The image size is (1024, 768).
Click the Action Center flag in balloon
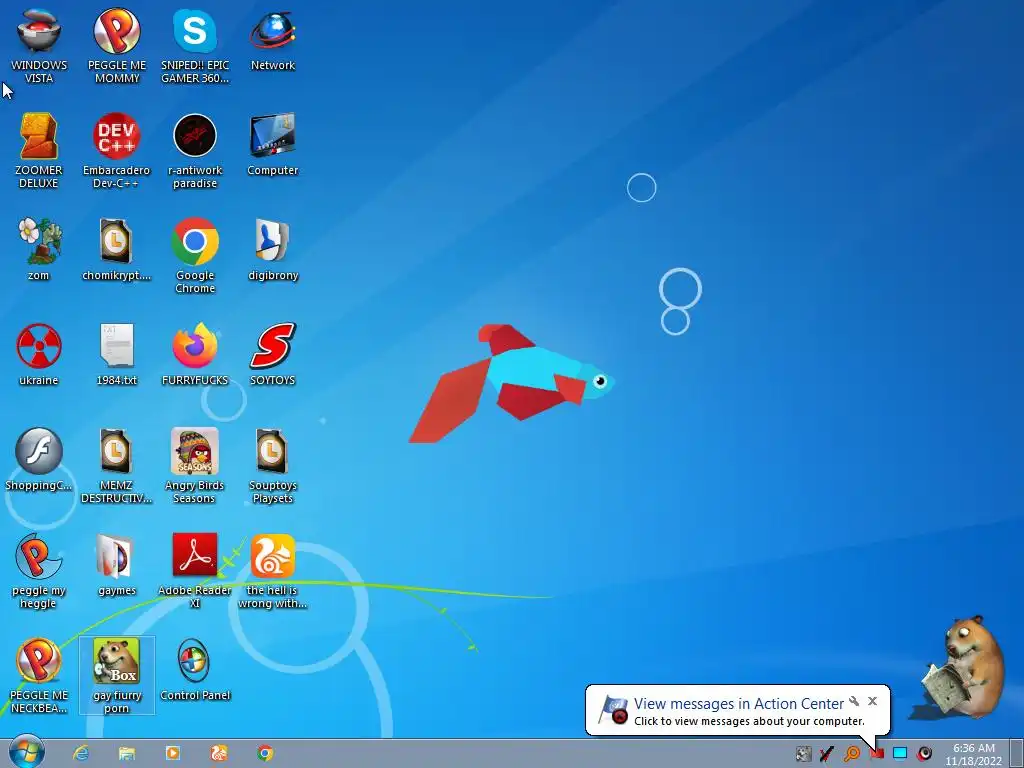tap(613, 710)
